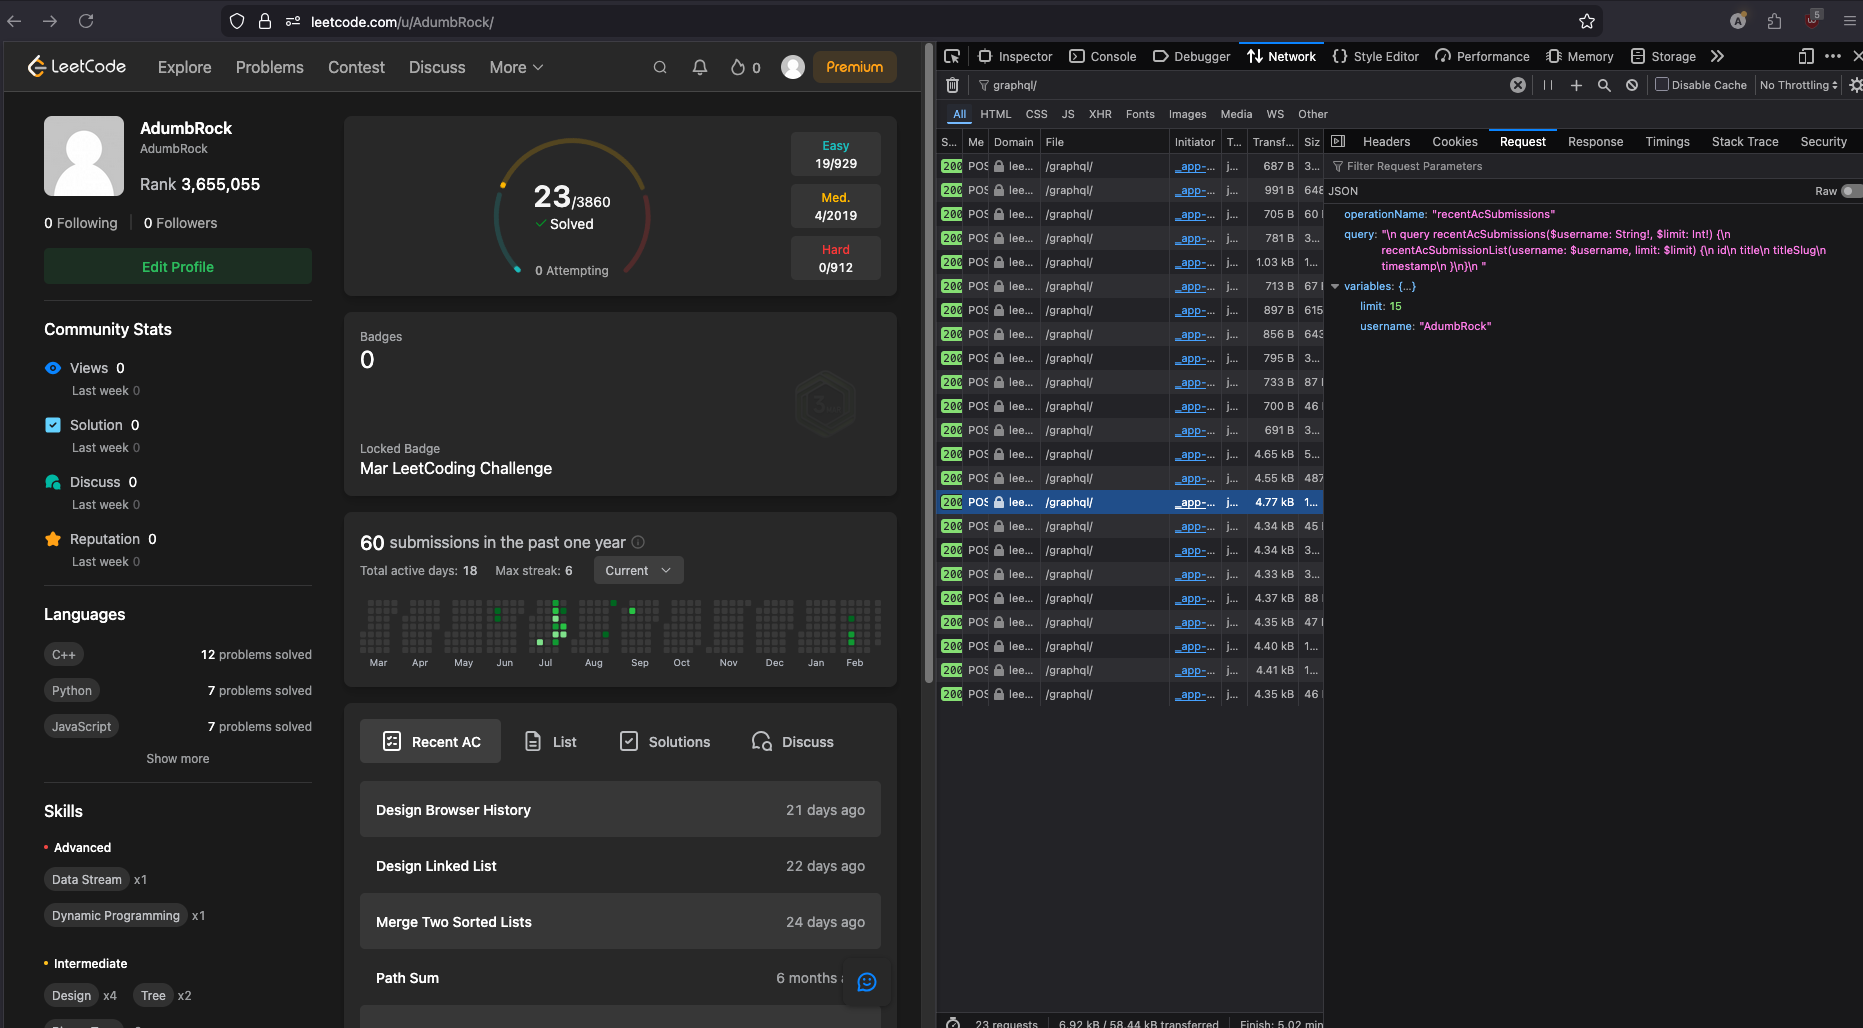Open Network settings gear

click(x=1855, y=85)
